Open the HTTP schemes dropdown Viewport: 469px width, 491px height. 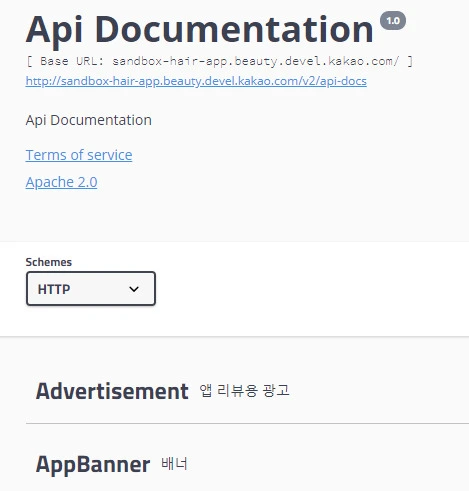pos(91,289)
